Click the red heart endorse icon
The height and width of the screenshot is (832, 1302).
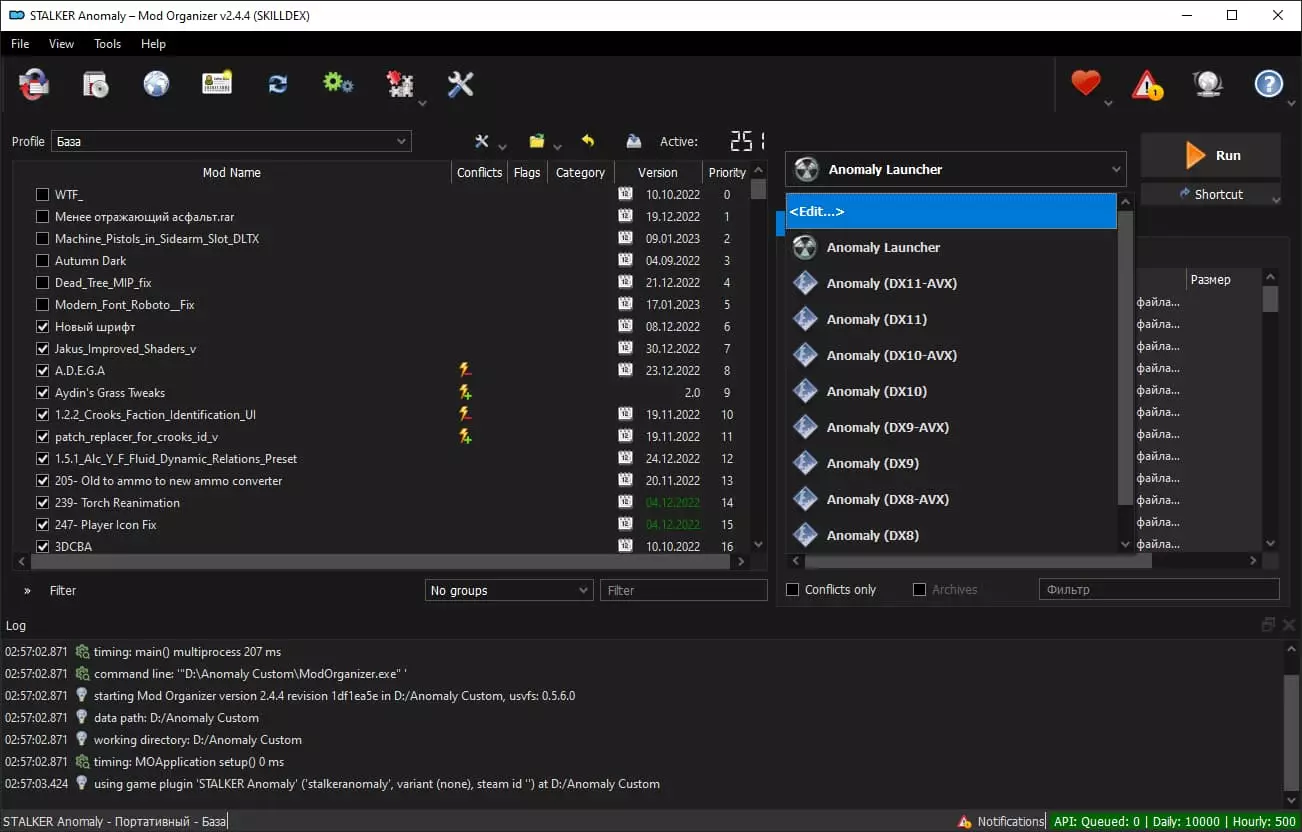pos(1086,84)
